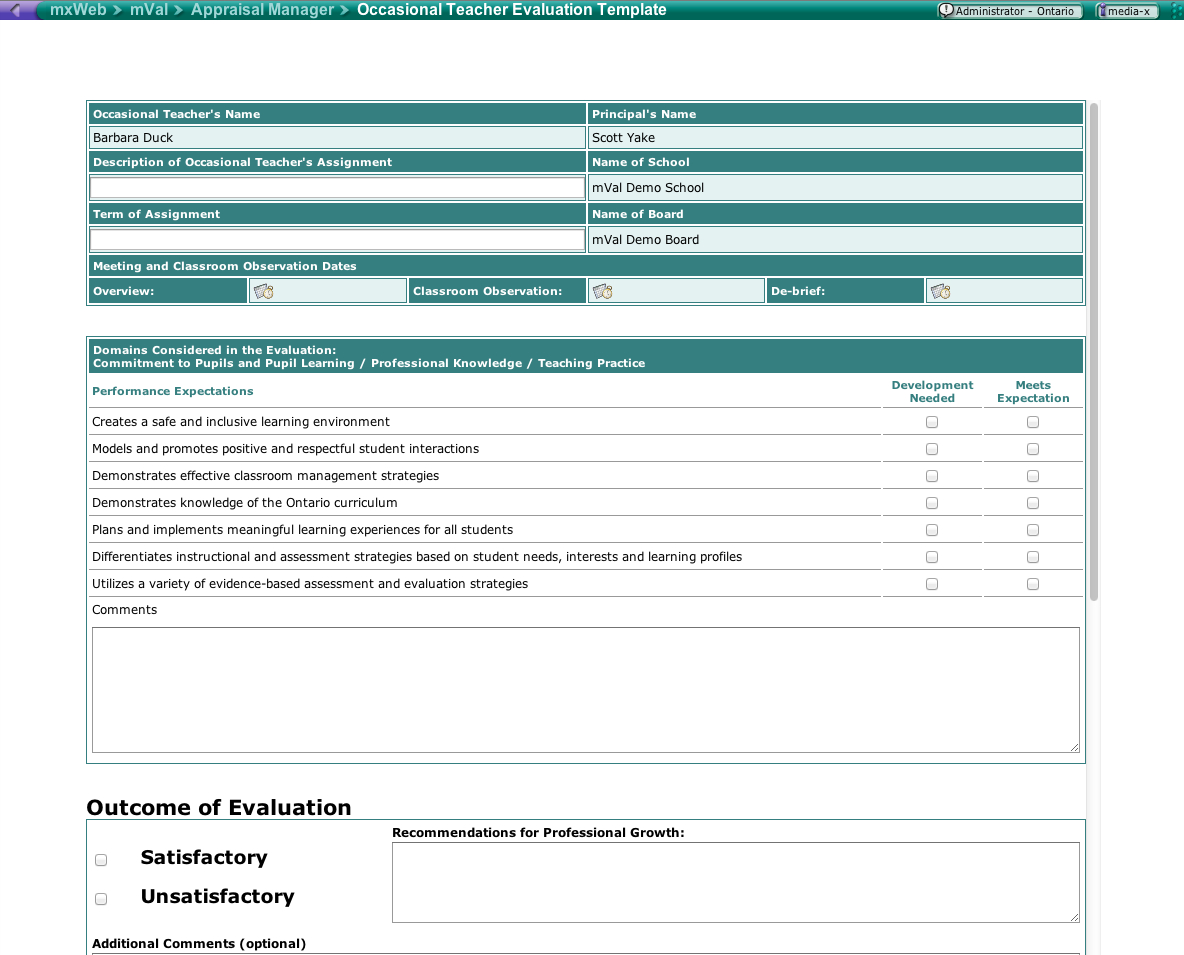This screenshot has height=955, width=1184.
Task: Check Meets Expectation for classroom management strategies
Action: pos(1033,476)
